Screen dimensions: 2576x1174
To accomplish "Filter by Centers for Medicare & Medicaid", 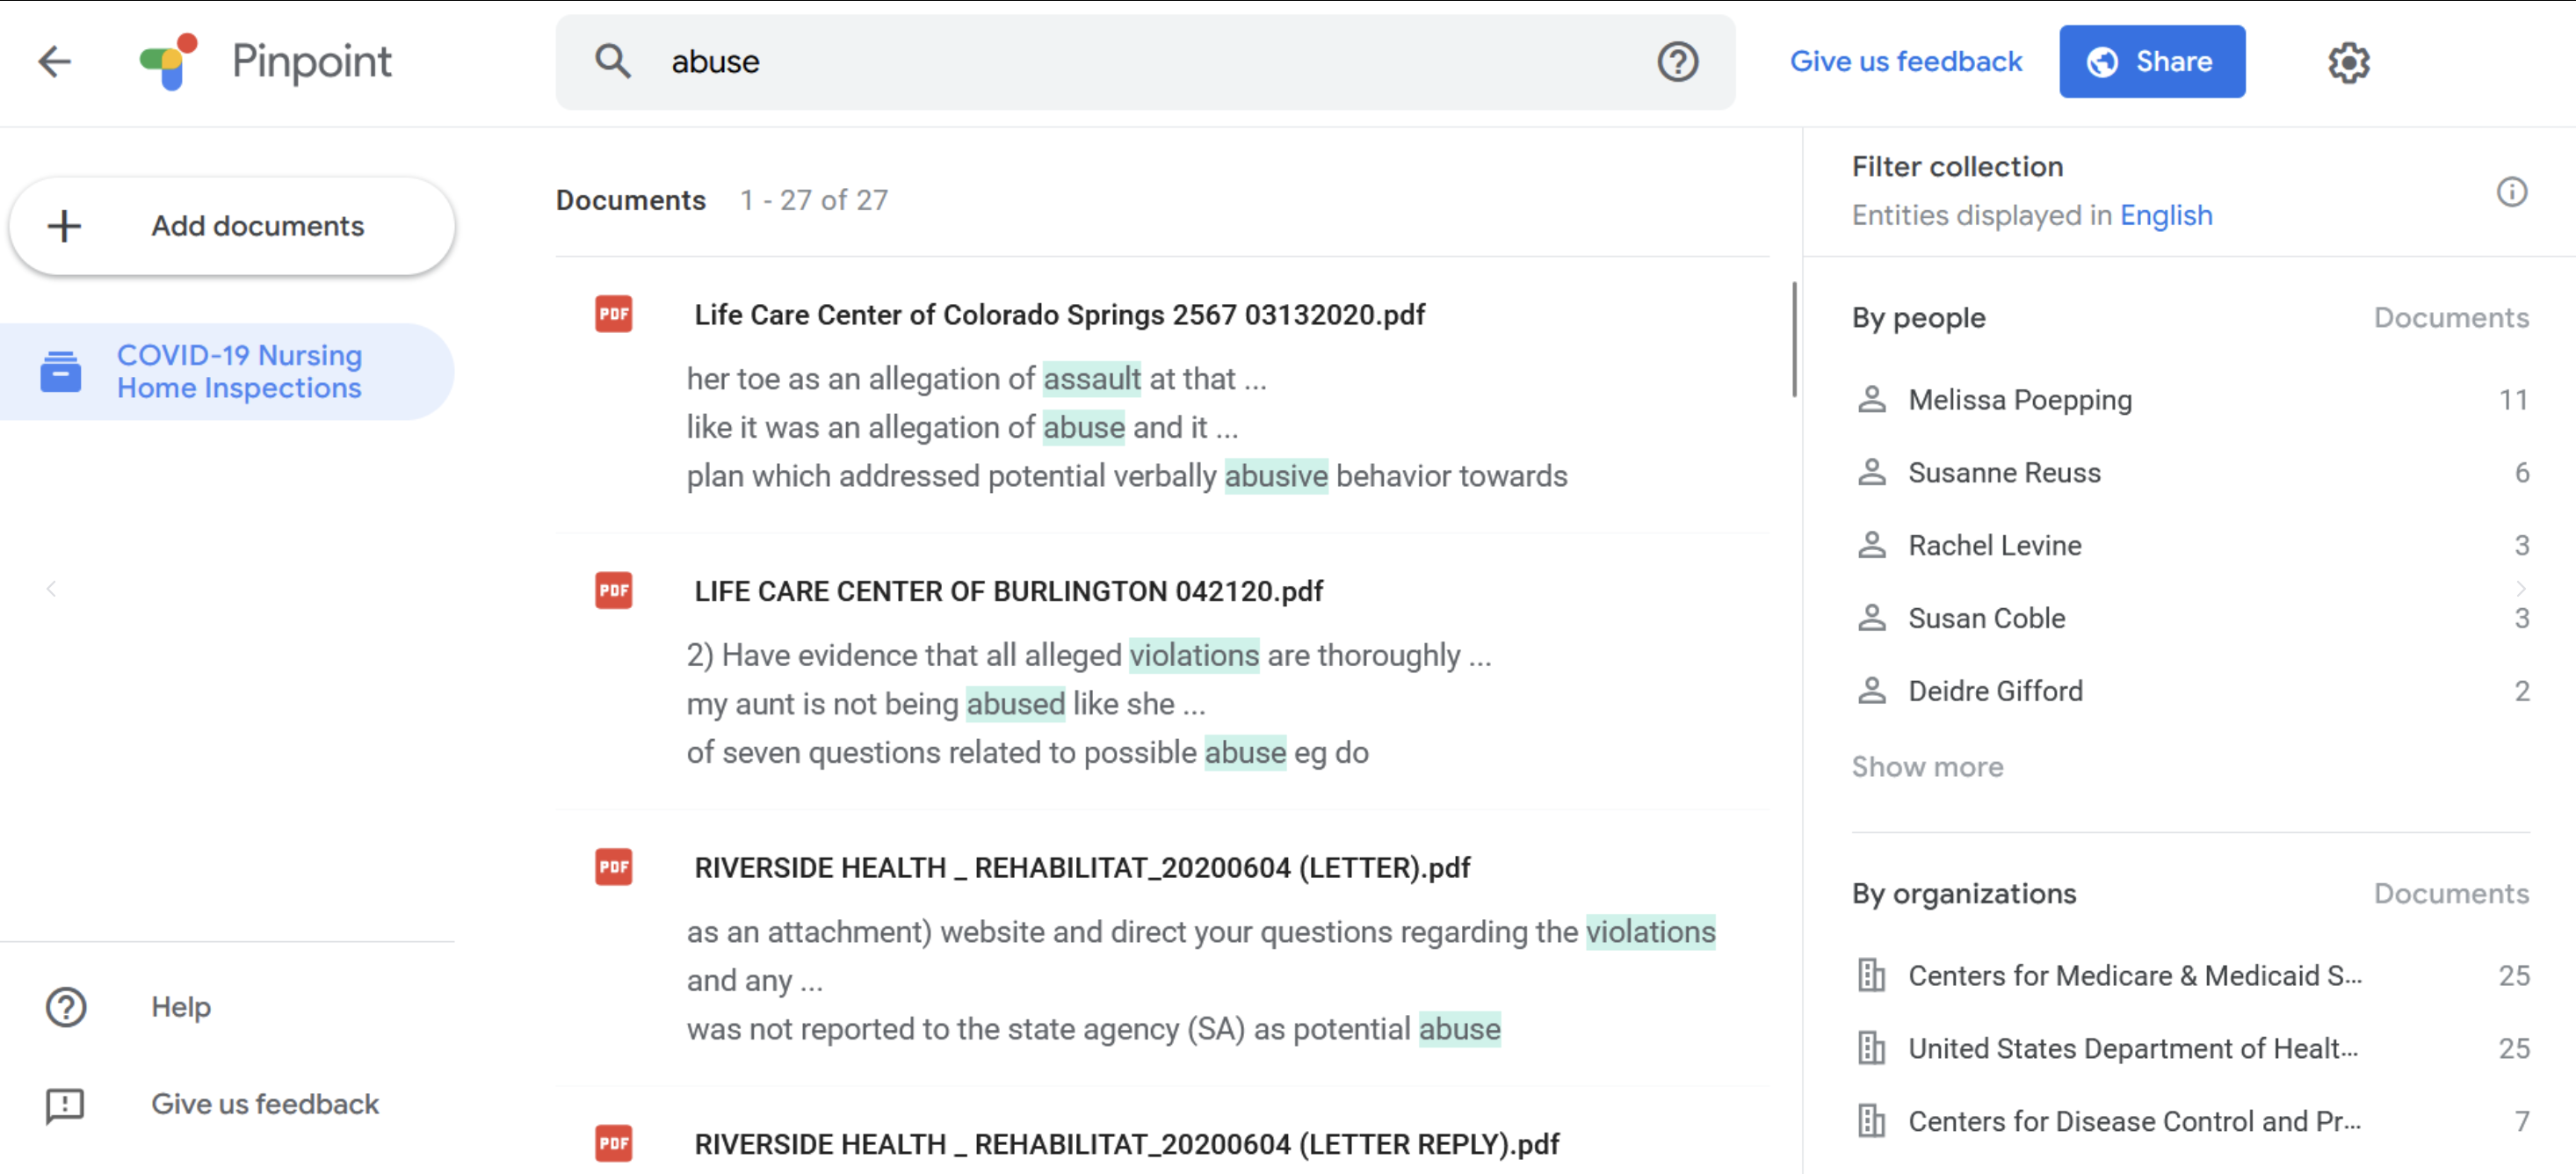I will [x=2133, y=975].
